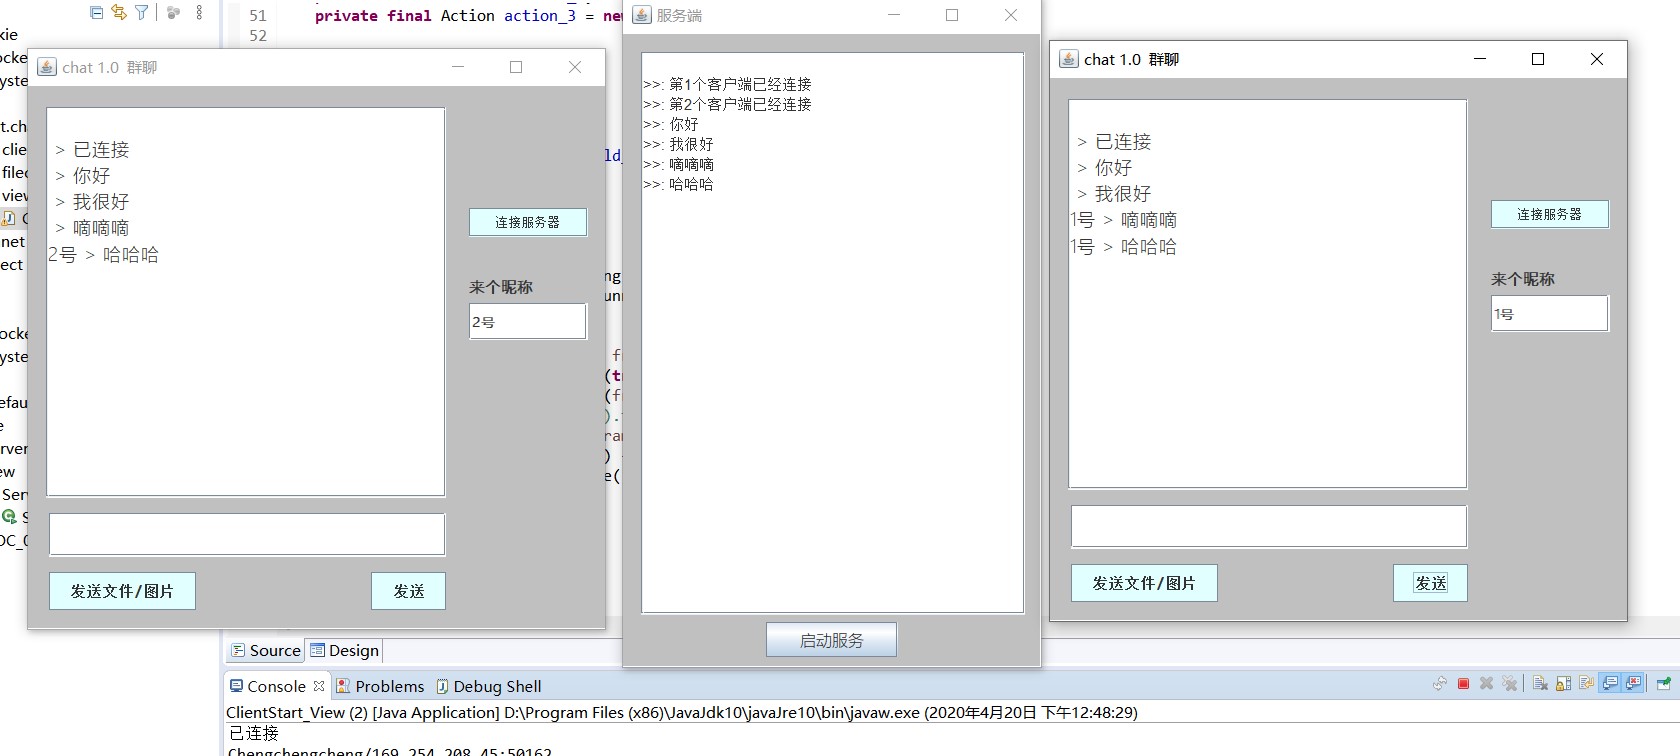Click 连接服务器 in the left chat window
1680x756 pixels.
(528, 222)
